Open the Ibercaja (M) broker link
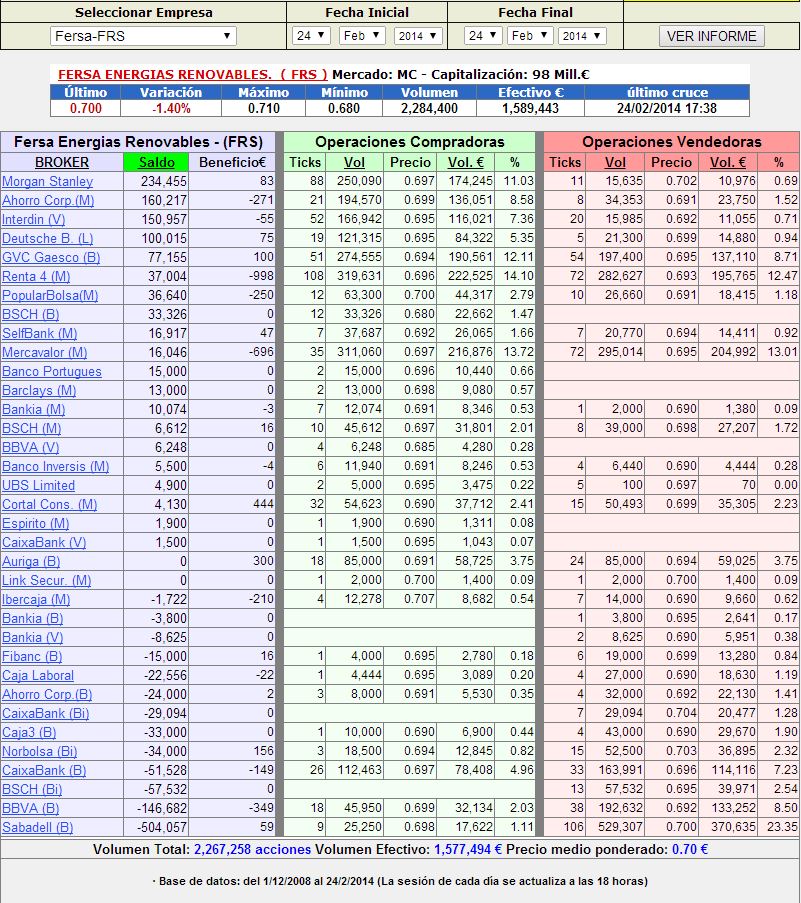Screen dimensions: 801x903 click(36, 600)
